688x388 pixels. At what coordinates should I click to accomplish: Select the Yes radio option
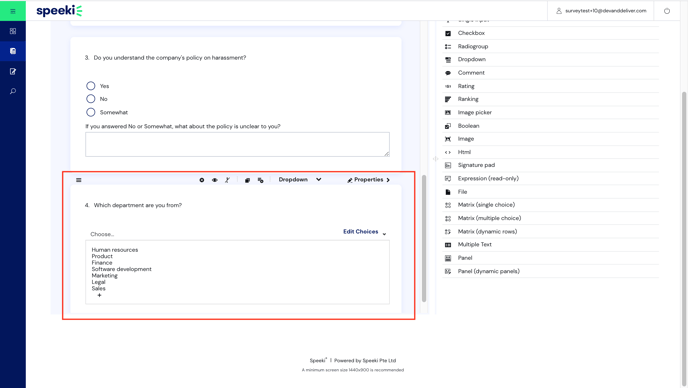coord(90,86)
